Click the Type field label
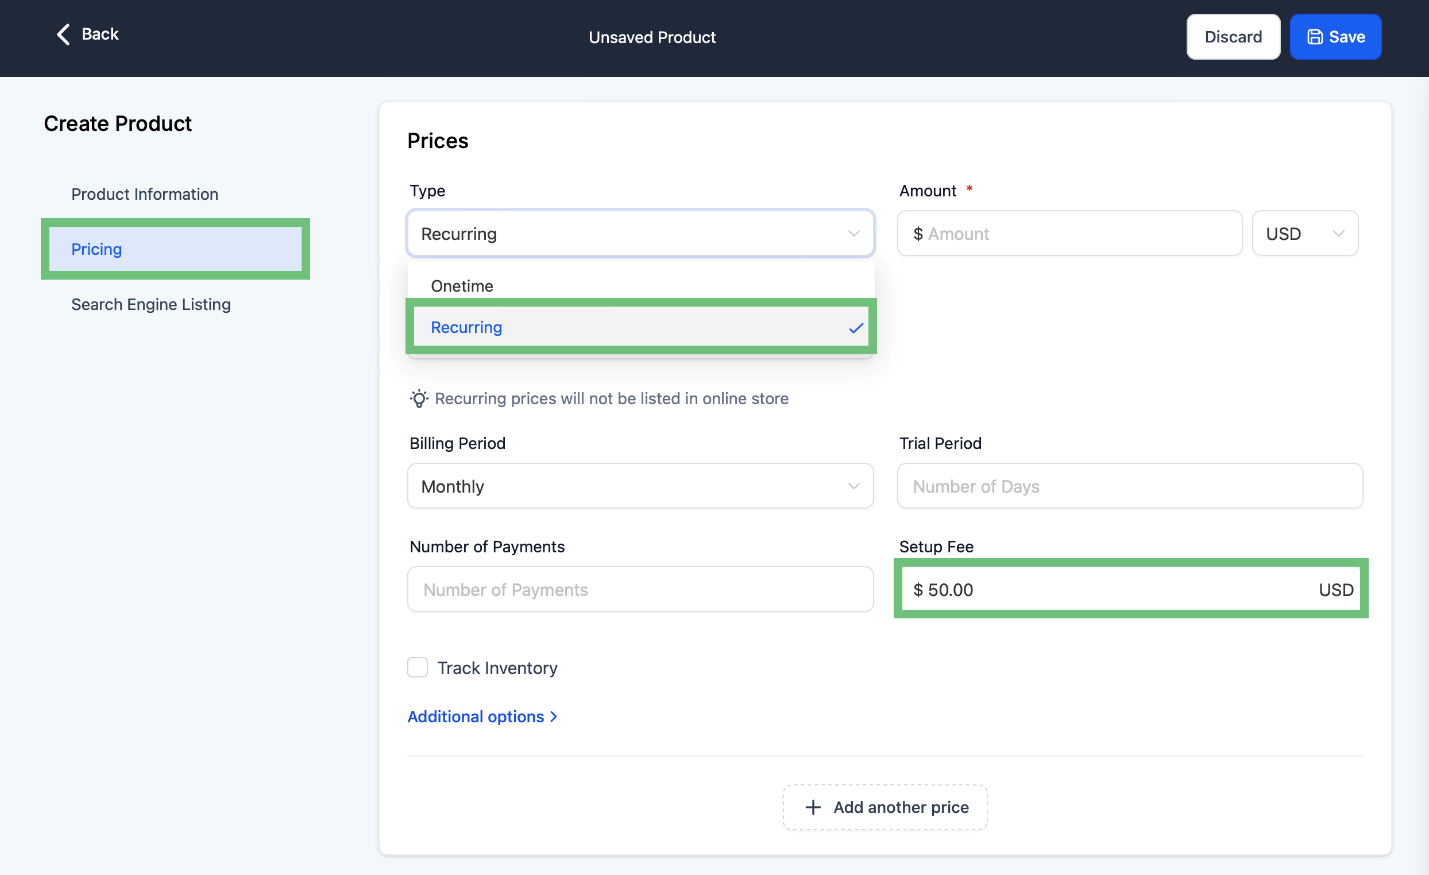 427,191
